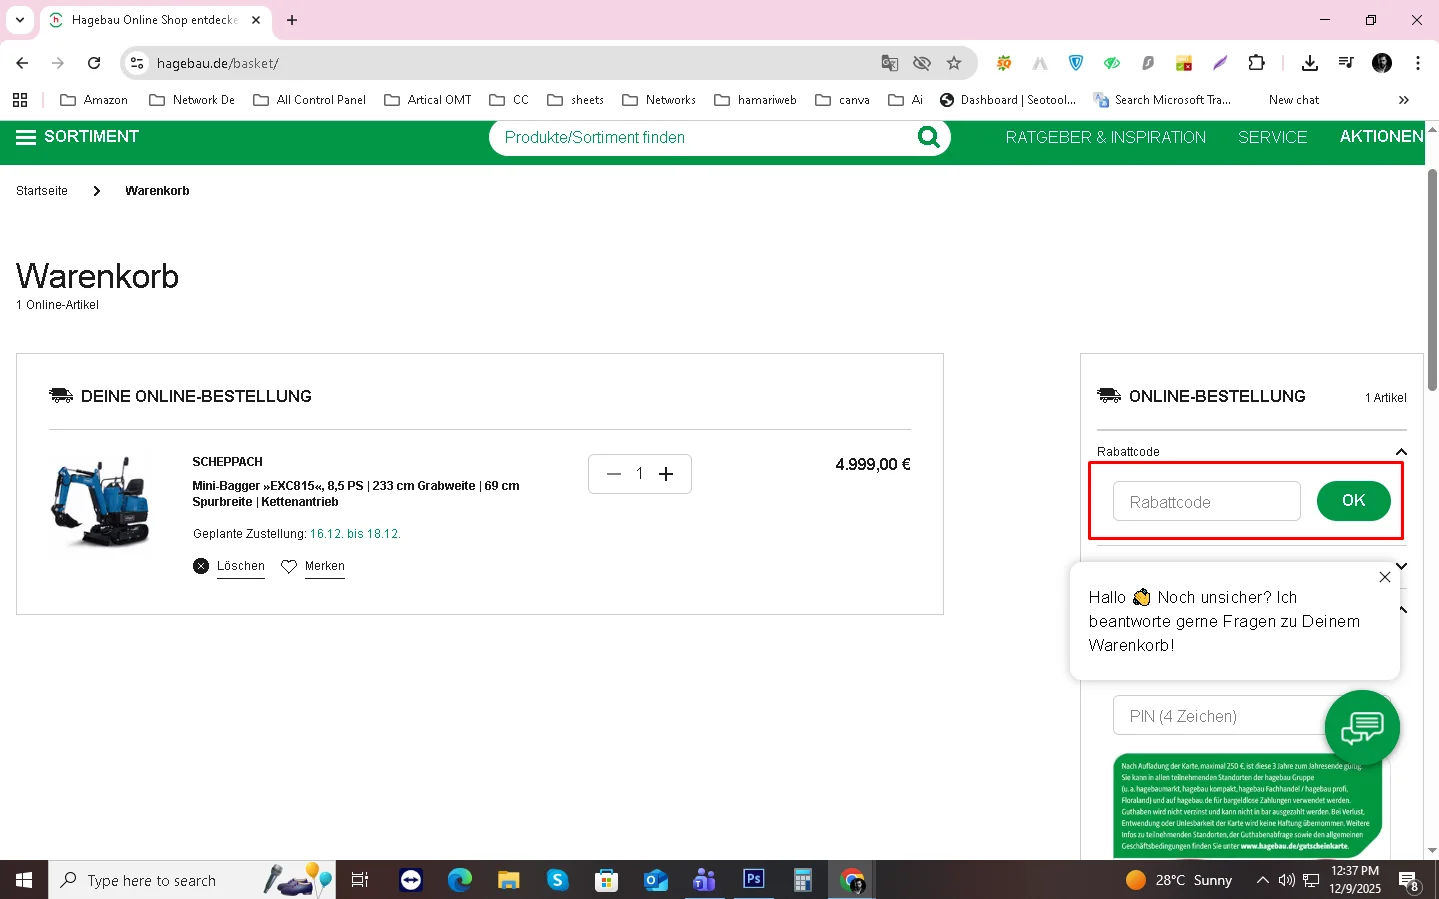This screenshot has width=1439, height=899.
Task: Open Dashboard | Seotool bookmark
Action: click(x=1008, y=100)
